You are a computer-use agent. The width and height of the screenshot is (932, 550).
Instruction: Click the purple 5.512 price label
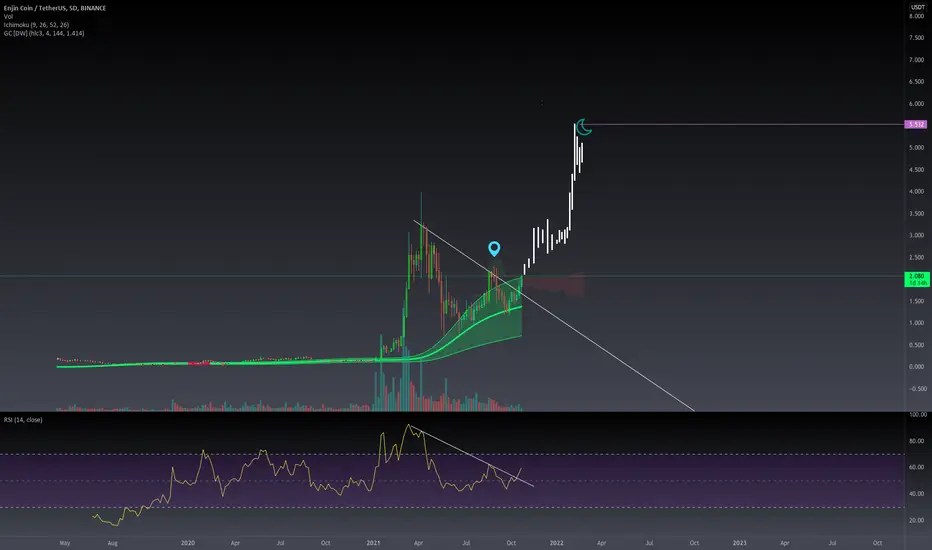point(915,124)
